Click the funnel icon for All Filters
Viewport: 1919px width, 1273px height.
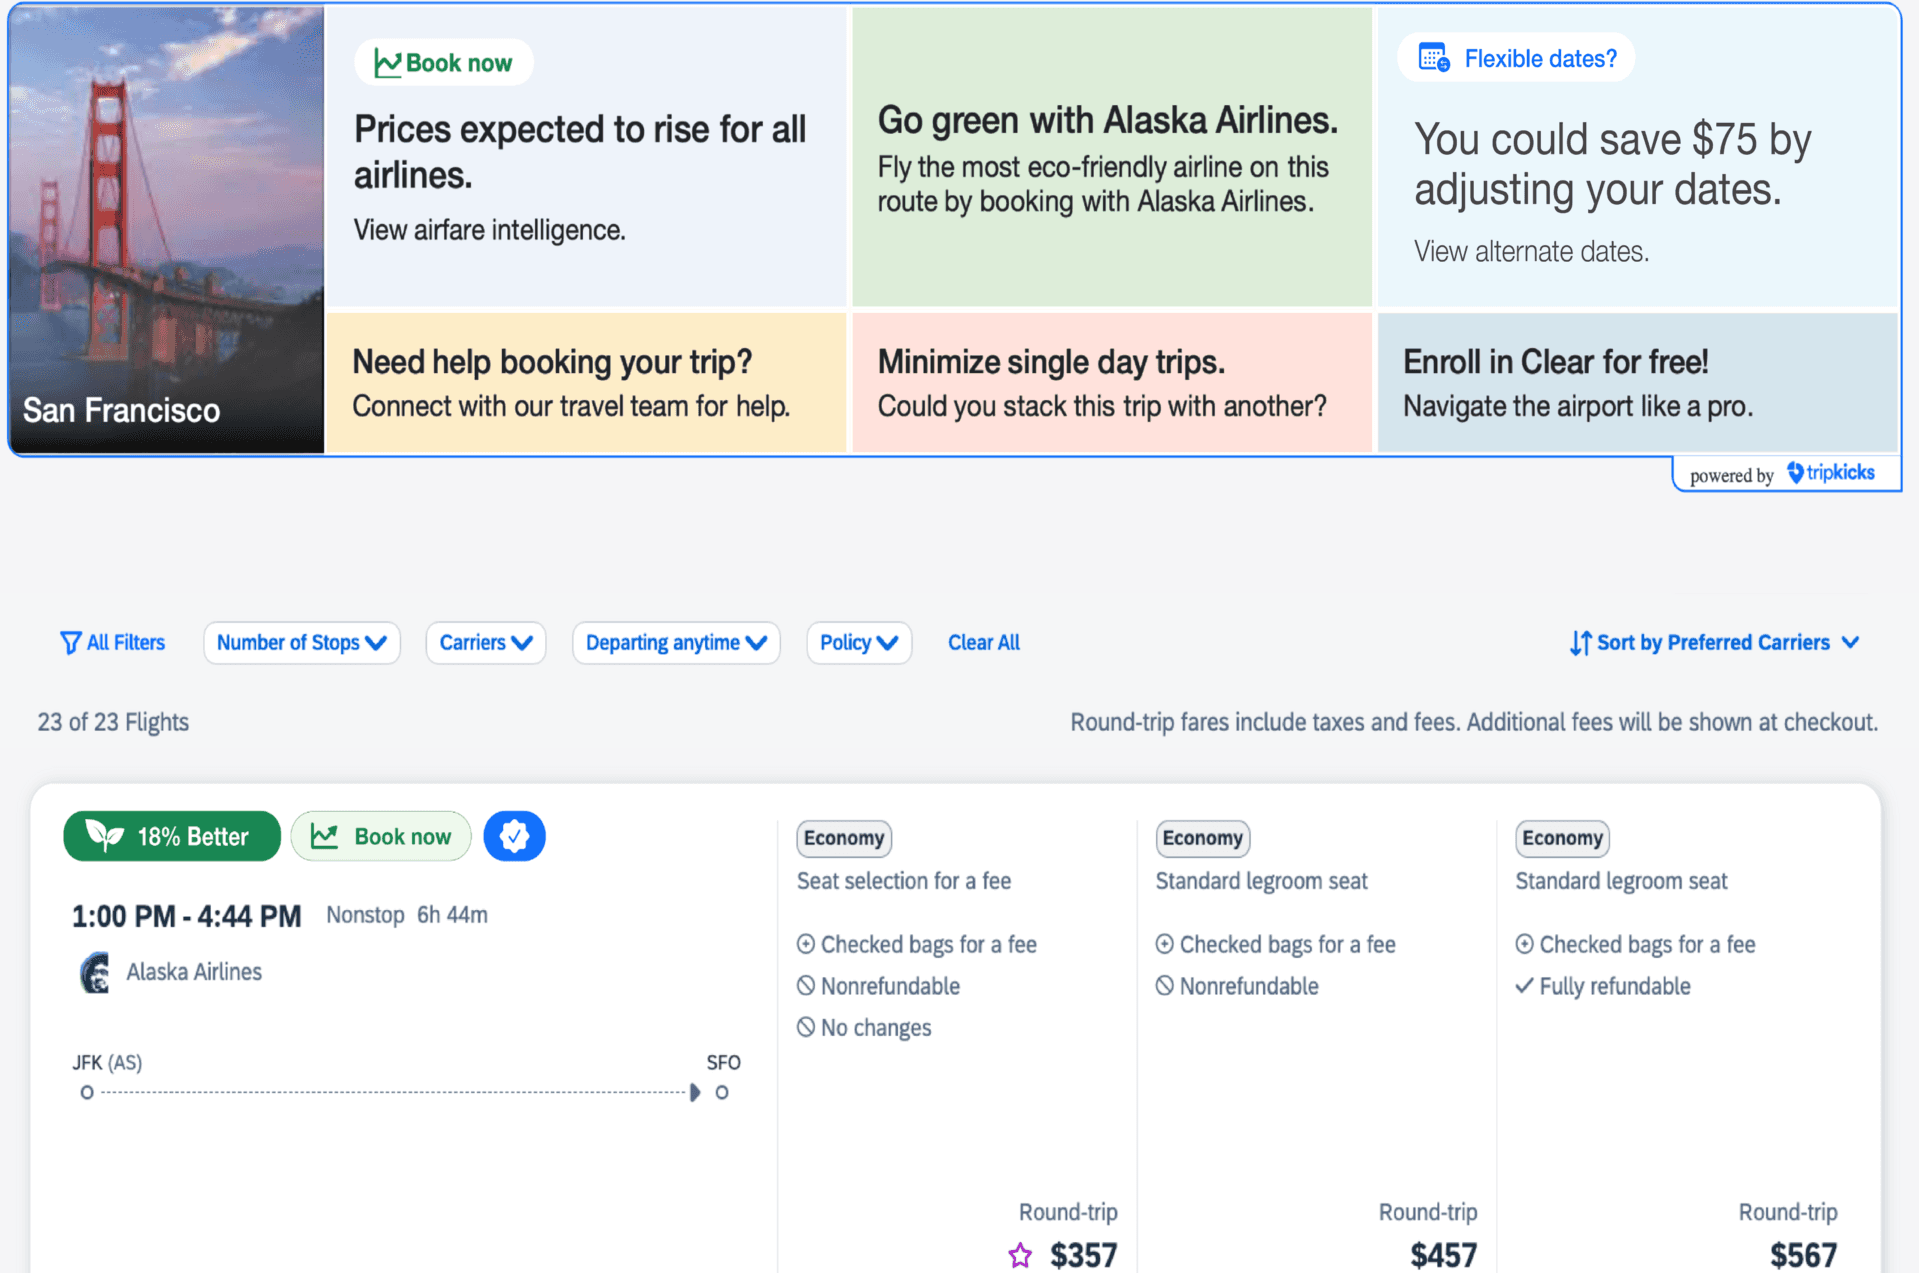(x=70, y=642)
